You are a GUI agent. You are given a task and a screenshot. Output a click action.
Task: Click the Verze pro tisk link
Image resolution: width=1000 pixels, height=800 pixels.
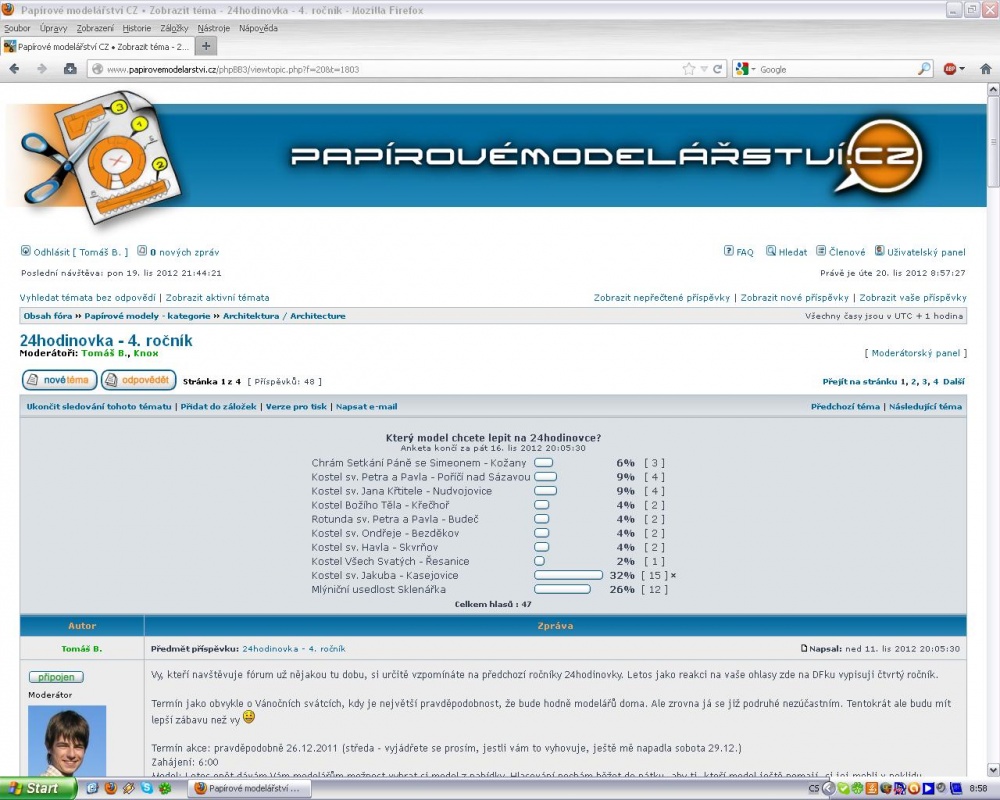click(x=296, y=406)
